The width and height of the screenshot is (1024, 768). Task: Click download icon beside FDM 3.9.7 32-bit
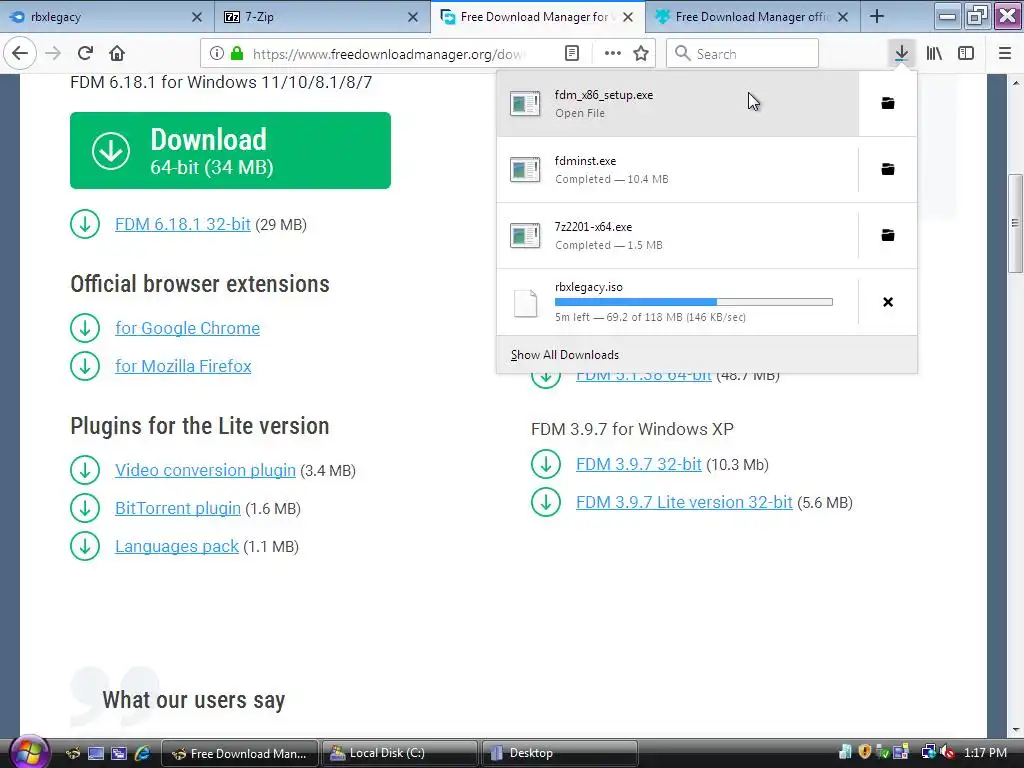pyautogui.click(x=546, y=464)
